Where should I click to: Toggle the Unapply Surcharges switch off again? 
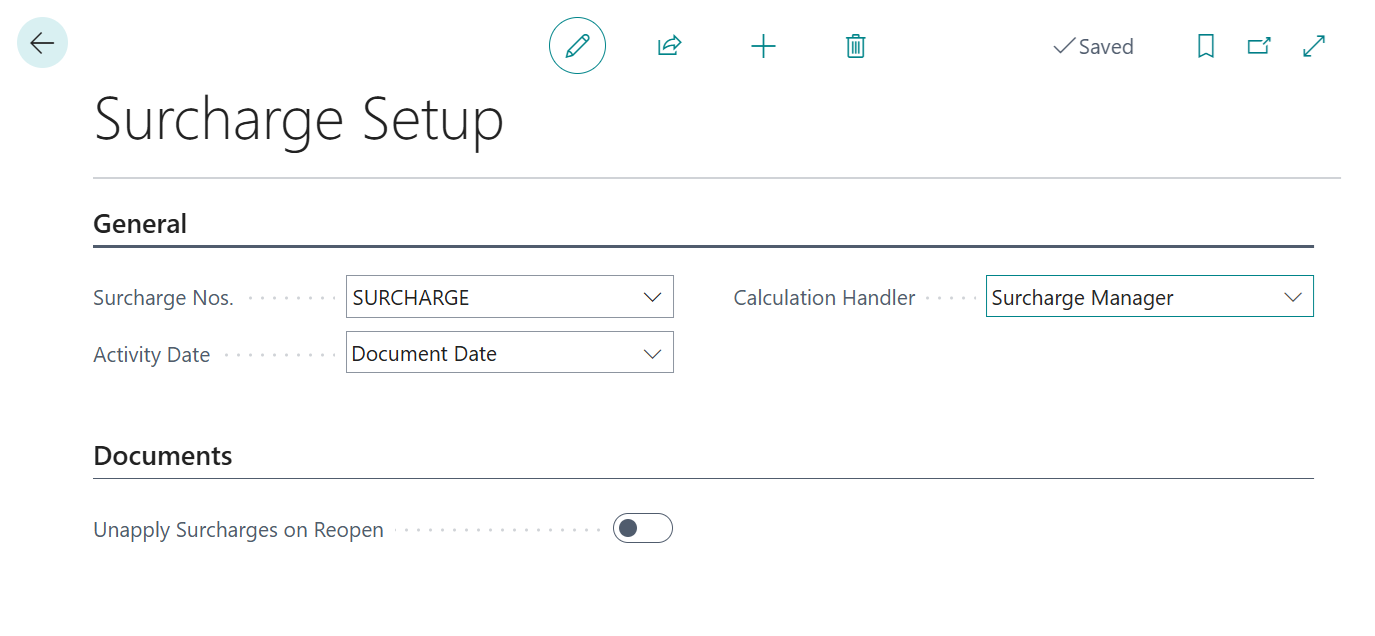pos(643,528)
